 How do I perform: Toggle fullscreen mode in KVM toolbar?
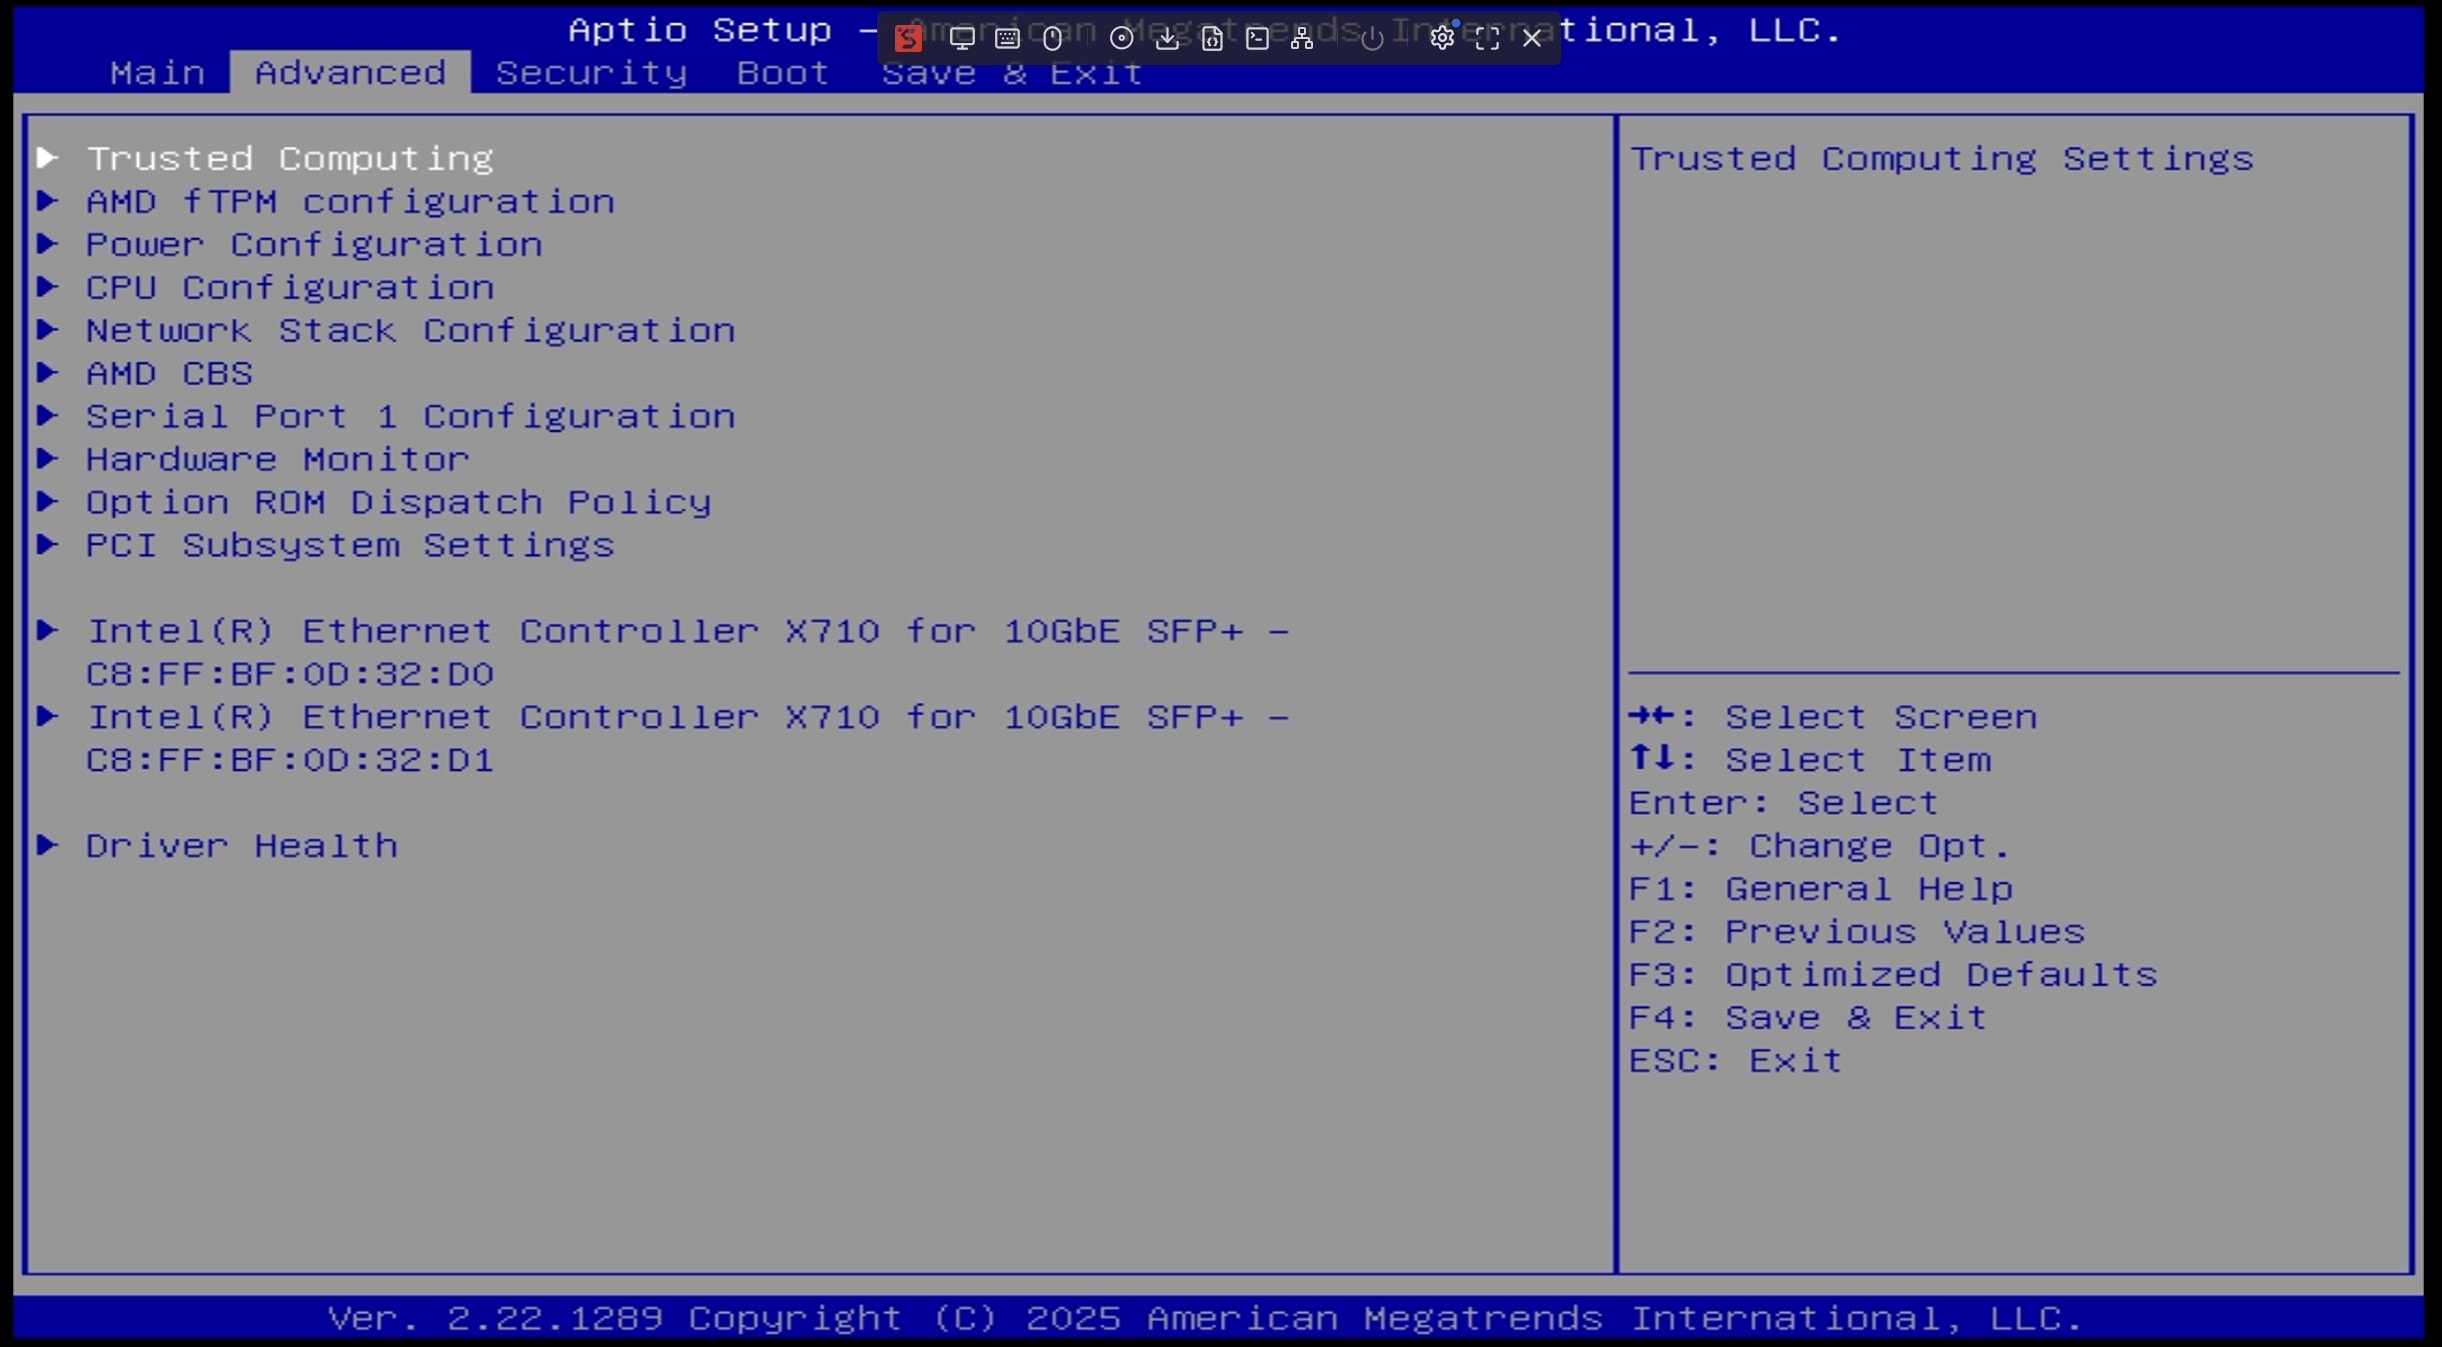(x=1487, y=38)
